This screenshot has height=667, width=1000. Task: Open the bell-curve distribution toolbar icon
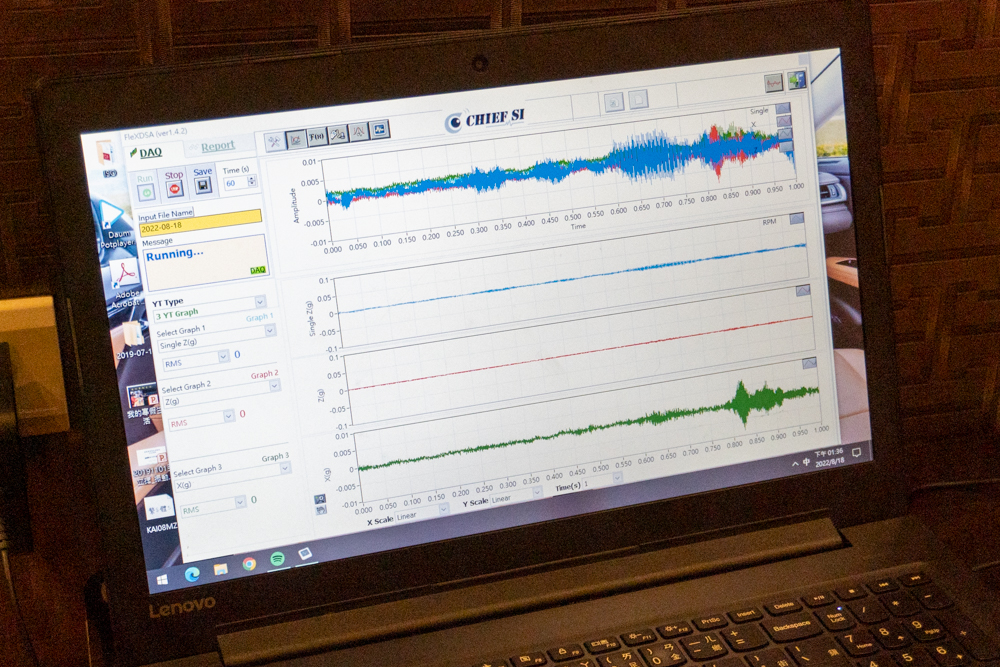coord(359,131)
